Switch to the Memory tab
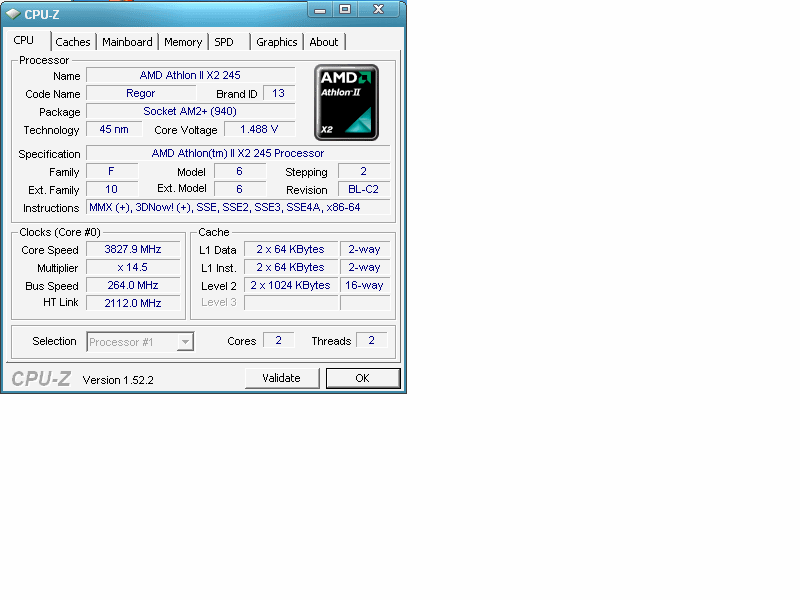 pyautogui.click(x=183, y=42)
